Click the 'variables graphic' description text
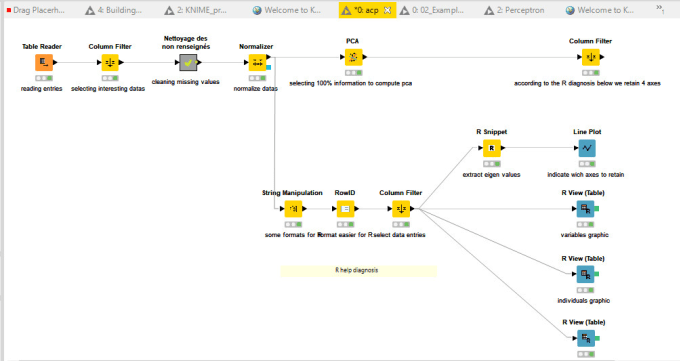The width and height of the screenshot is (680, 361). 585,235
